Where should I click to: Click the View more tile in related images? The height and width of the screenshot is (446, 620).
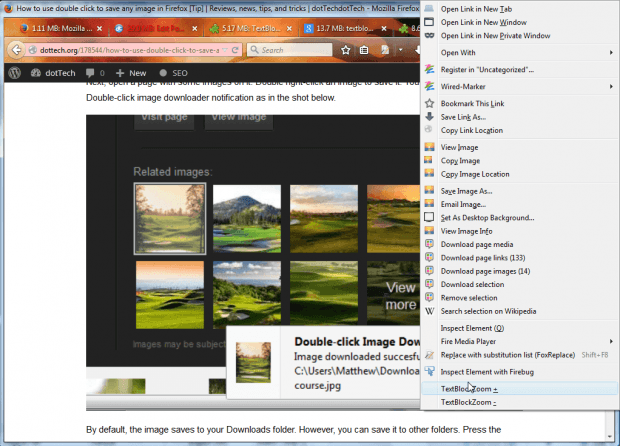(393, 295)
